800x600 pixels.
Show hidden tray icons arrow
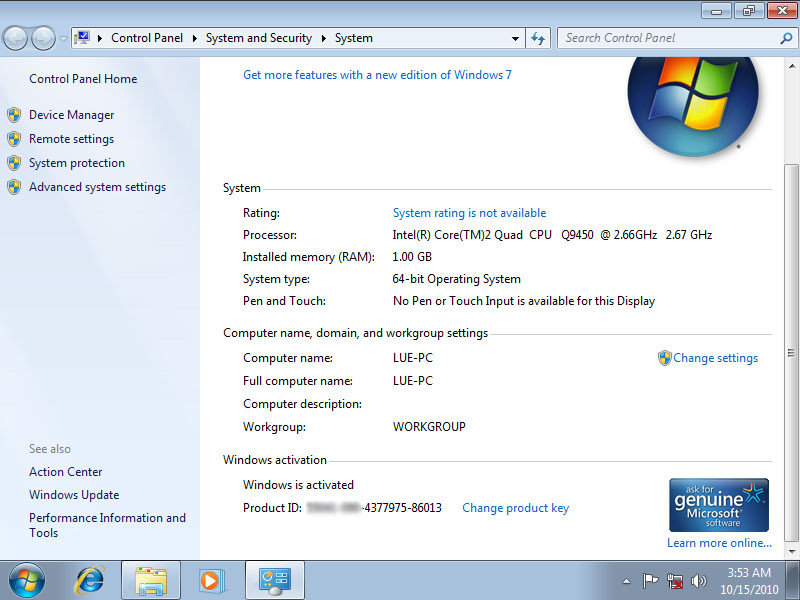pos(627,581)
